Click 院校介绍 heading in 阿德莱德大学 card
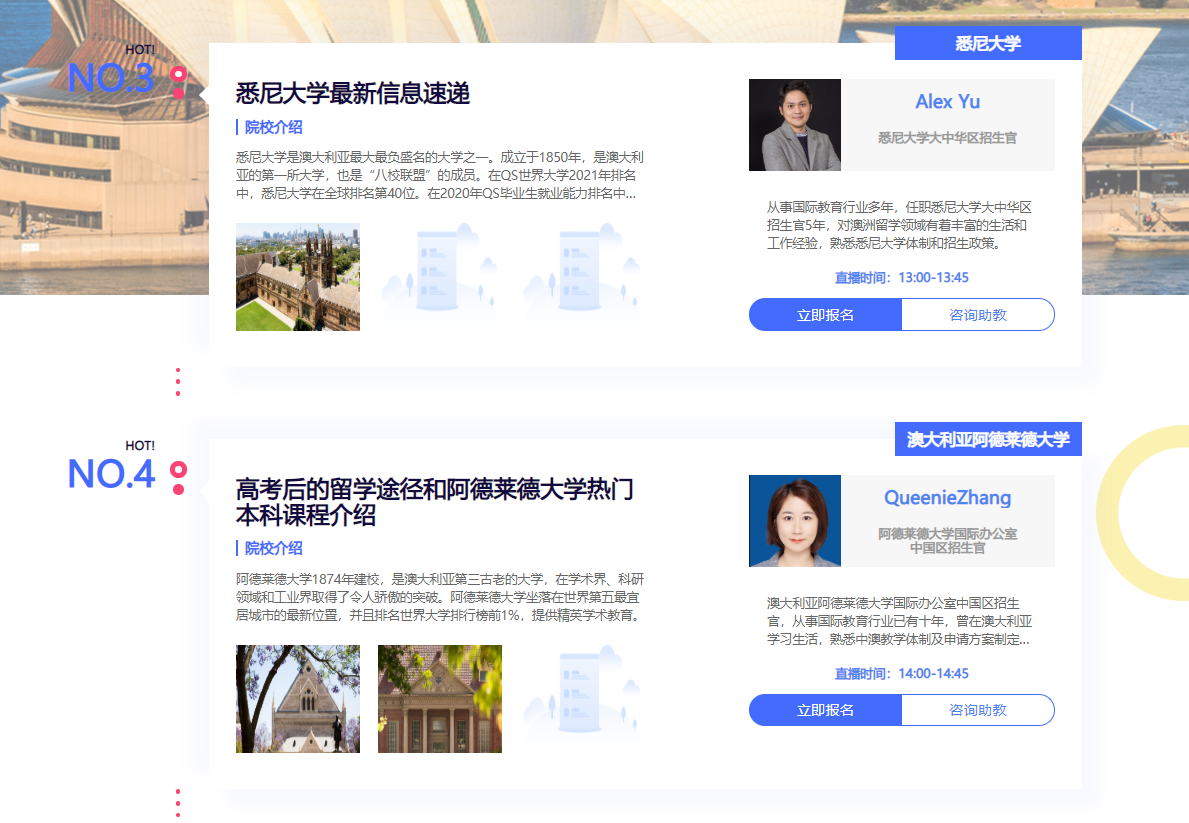This screenshot has height=823, width=1189. pyautogui.click(x=273, y=548)
